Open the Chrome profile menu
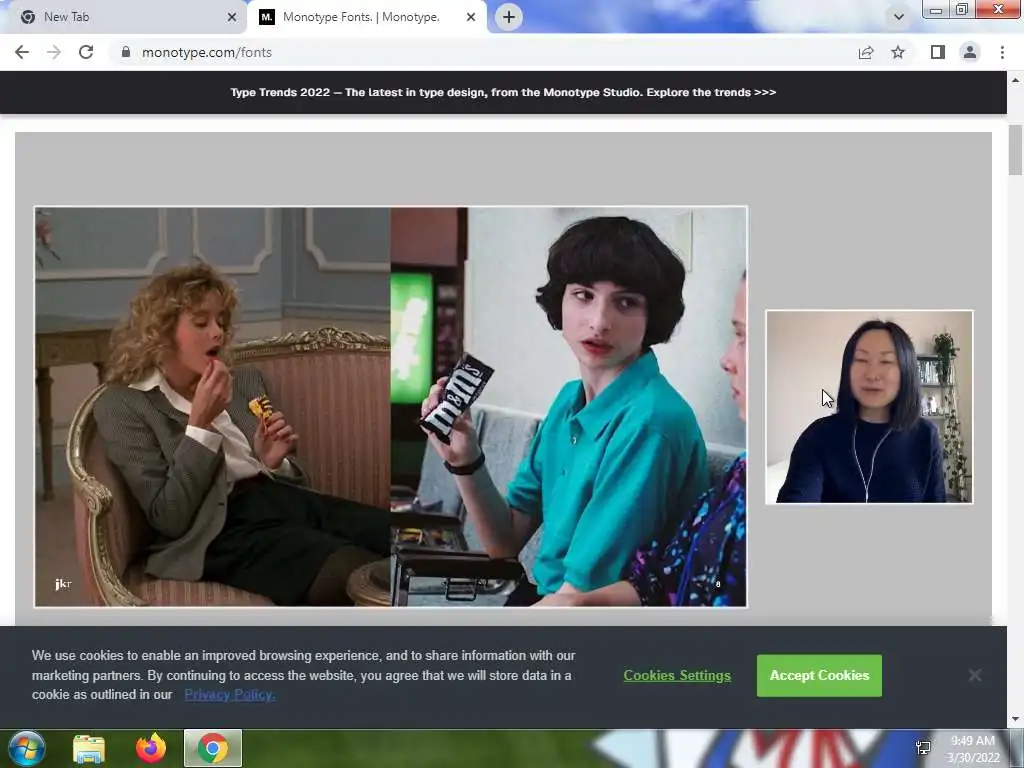Screen dimensions: 1024x768 [970, 52]
